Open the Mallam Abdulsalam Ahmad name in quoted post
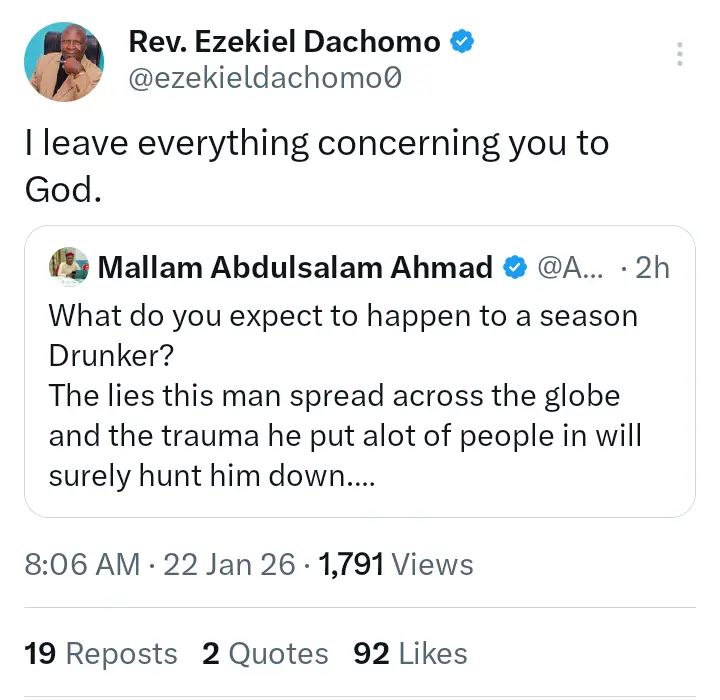 pos(296,268)
